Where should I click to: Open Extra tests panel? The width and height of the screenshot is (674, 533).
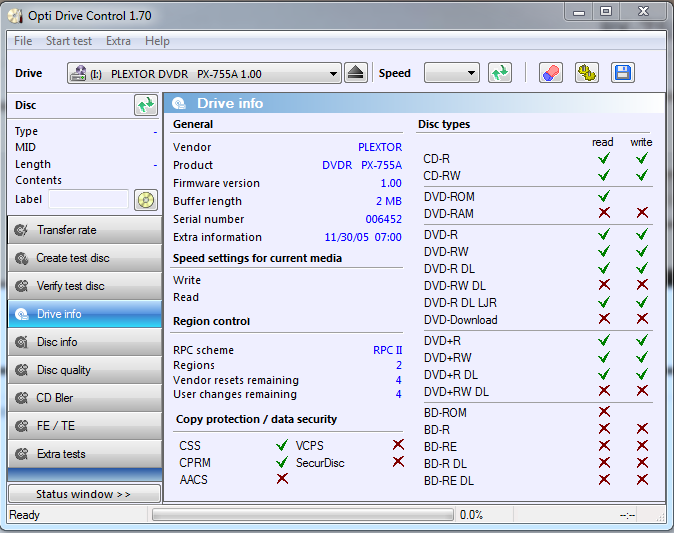[x=85, y=453]
